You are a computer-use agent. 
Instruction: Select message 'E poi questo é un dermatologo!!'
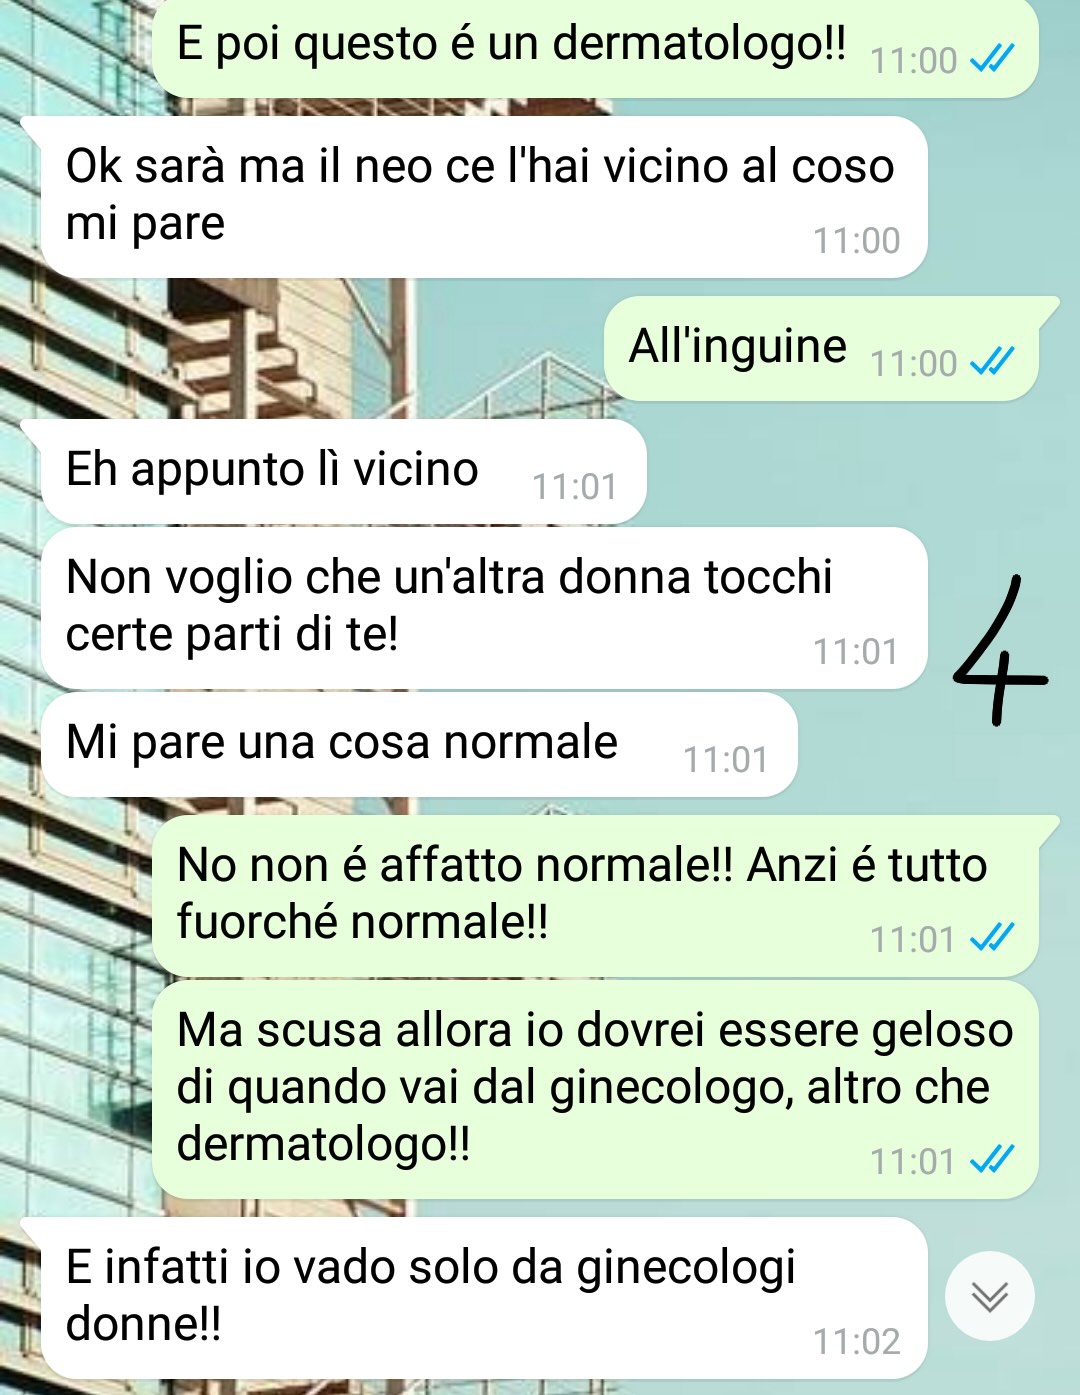coord(595,48)
